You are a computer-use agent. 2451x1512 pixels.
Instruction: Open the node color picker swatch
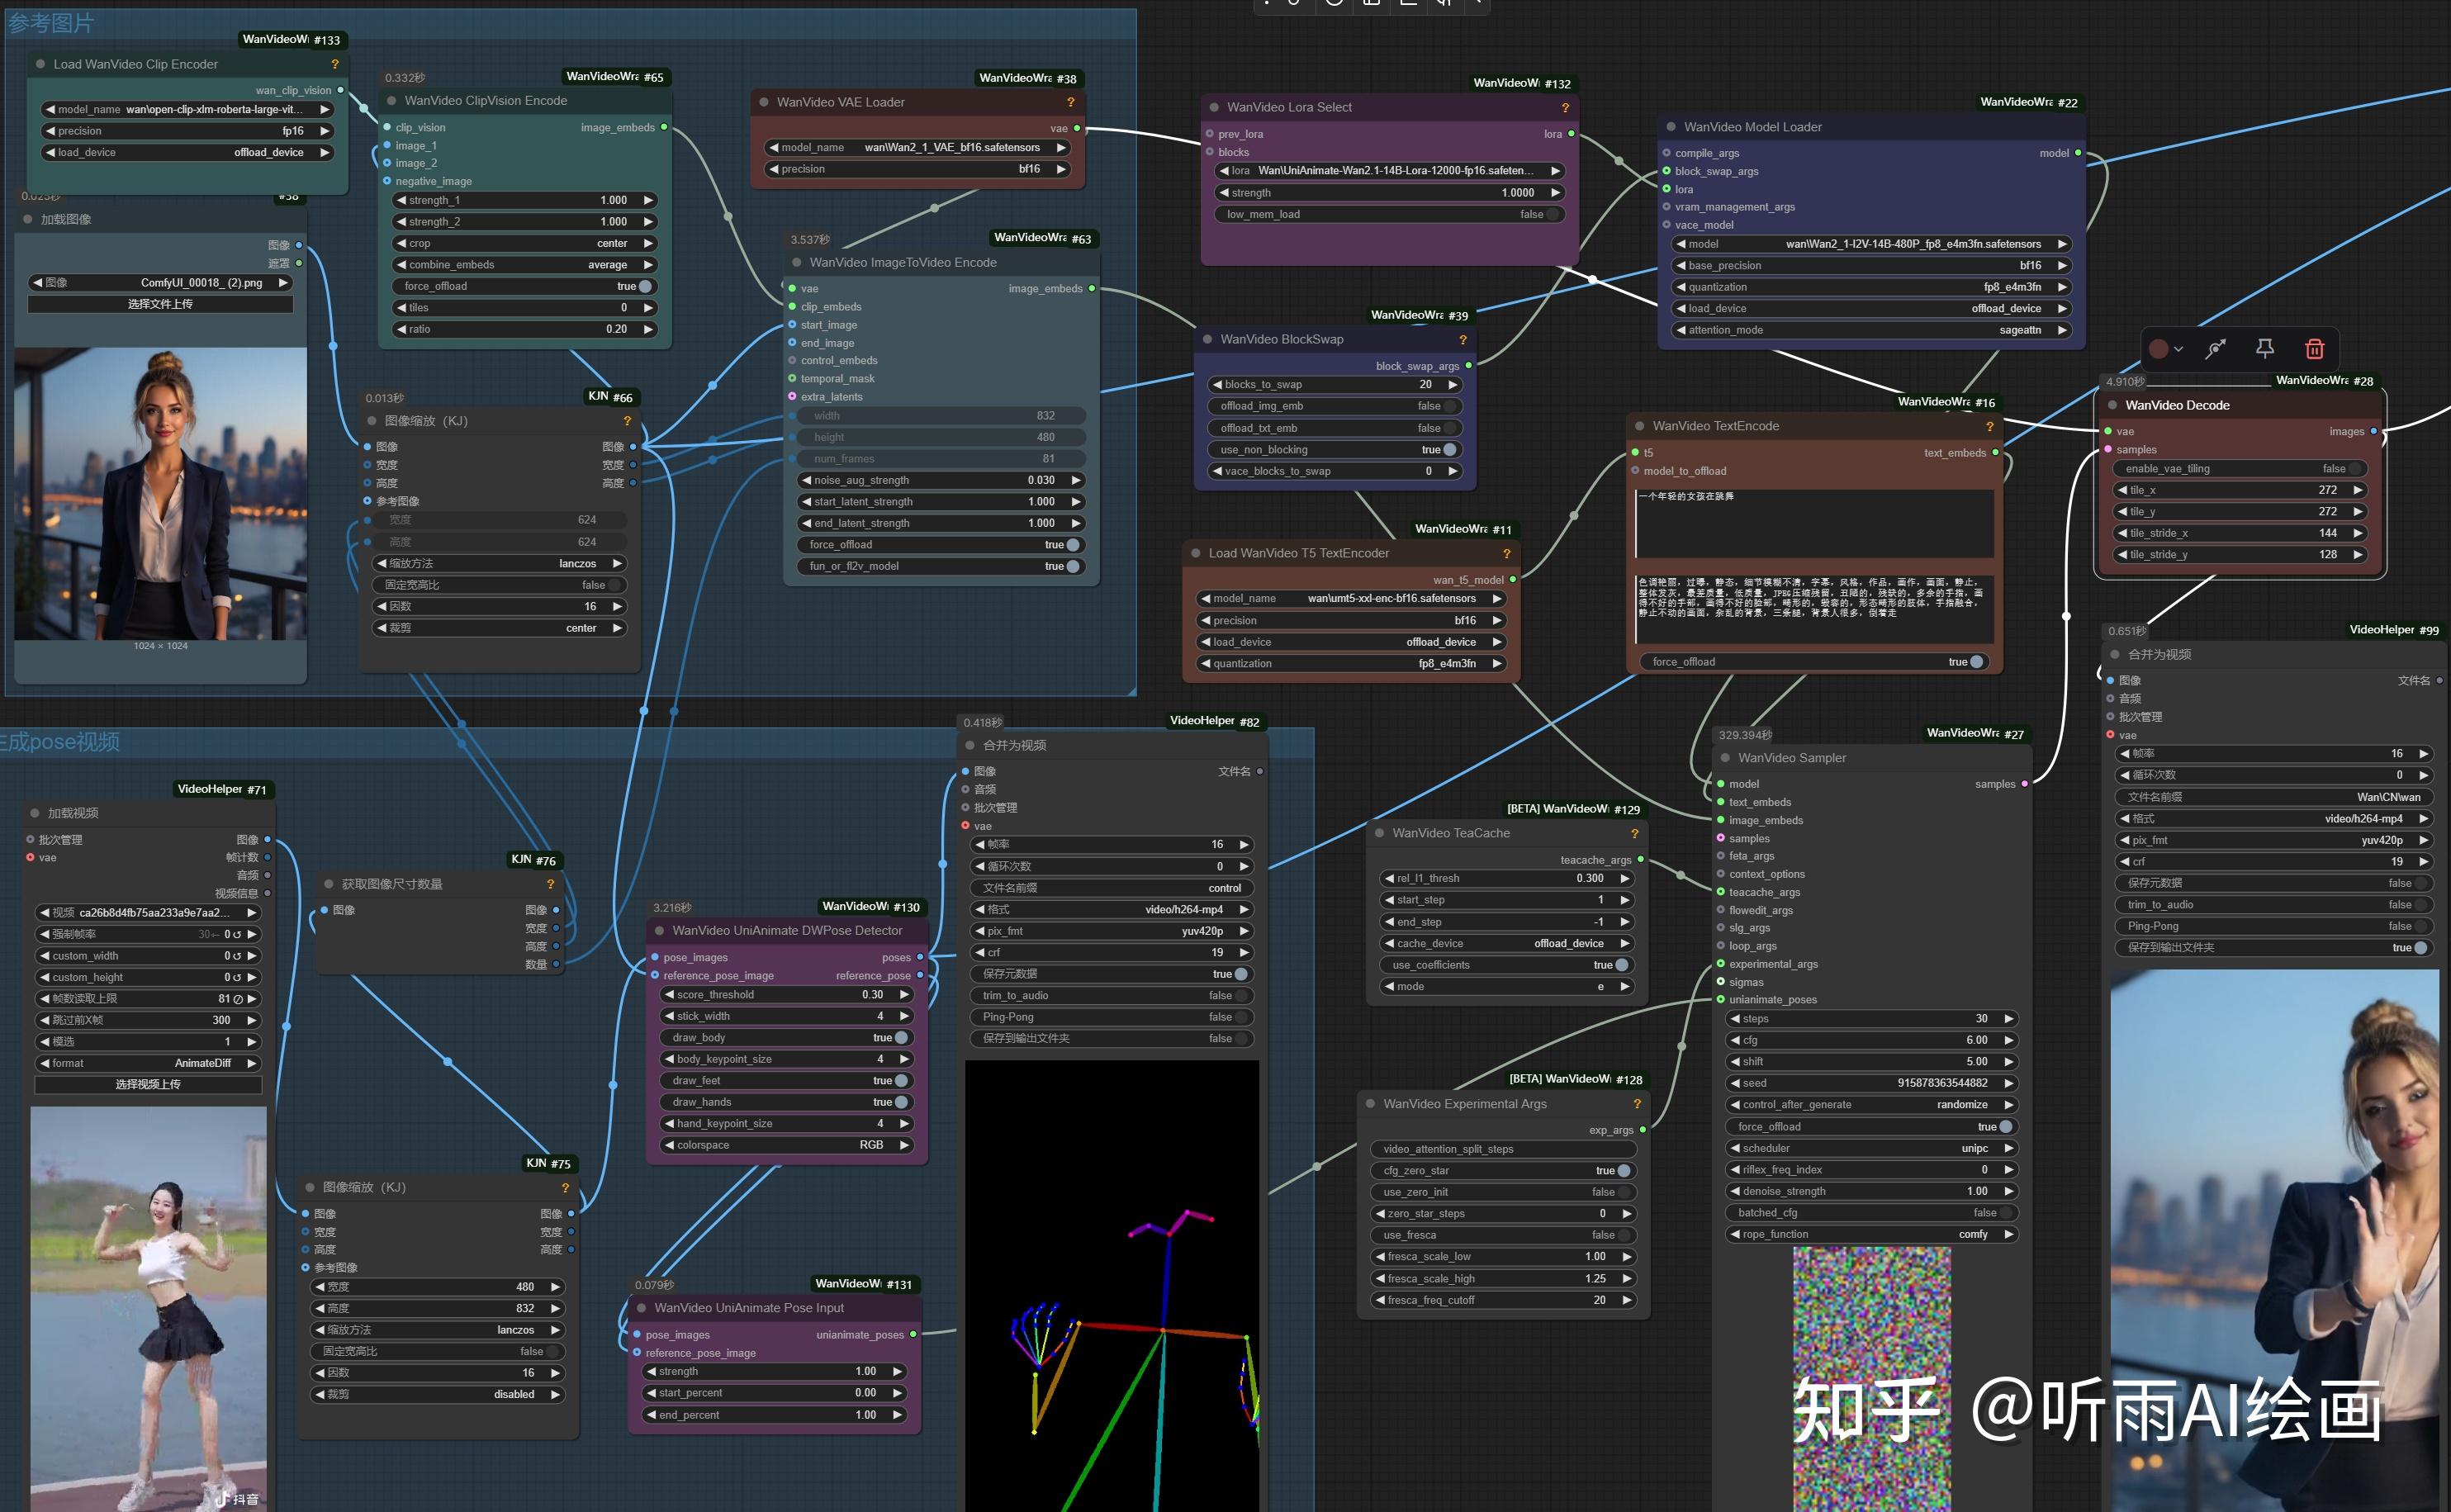[x=2159, y=349]
